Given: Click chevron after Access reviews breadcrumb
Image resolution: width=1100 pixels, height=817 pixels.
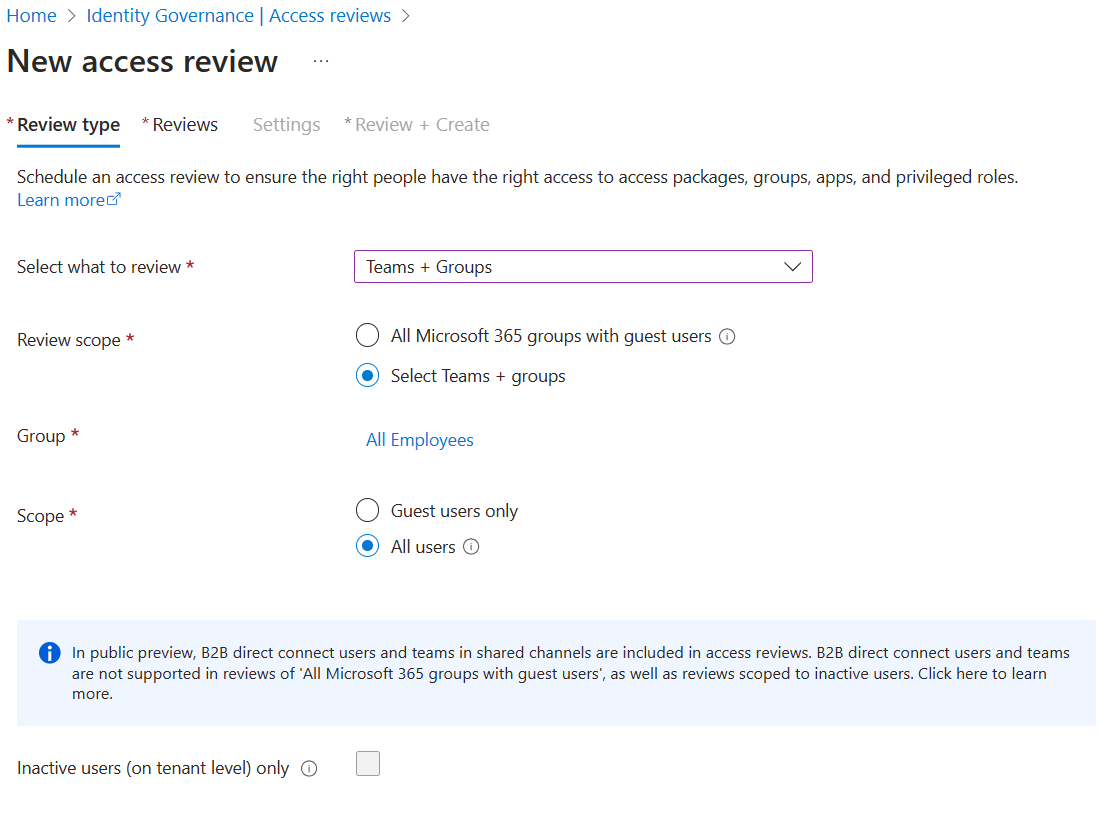Looking at the screenshot, I should [406, 16].
